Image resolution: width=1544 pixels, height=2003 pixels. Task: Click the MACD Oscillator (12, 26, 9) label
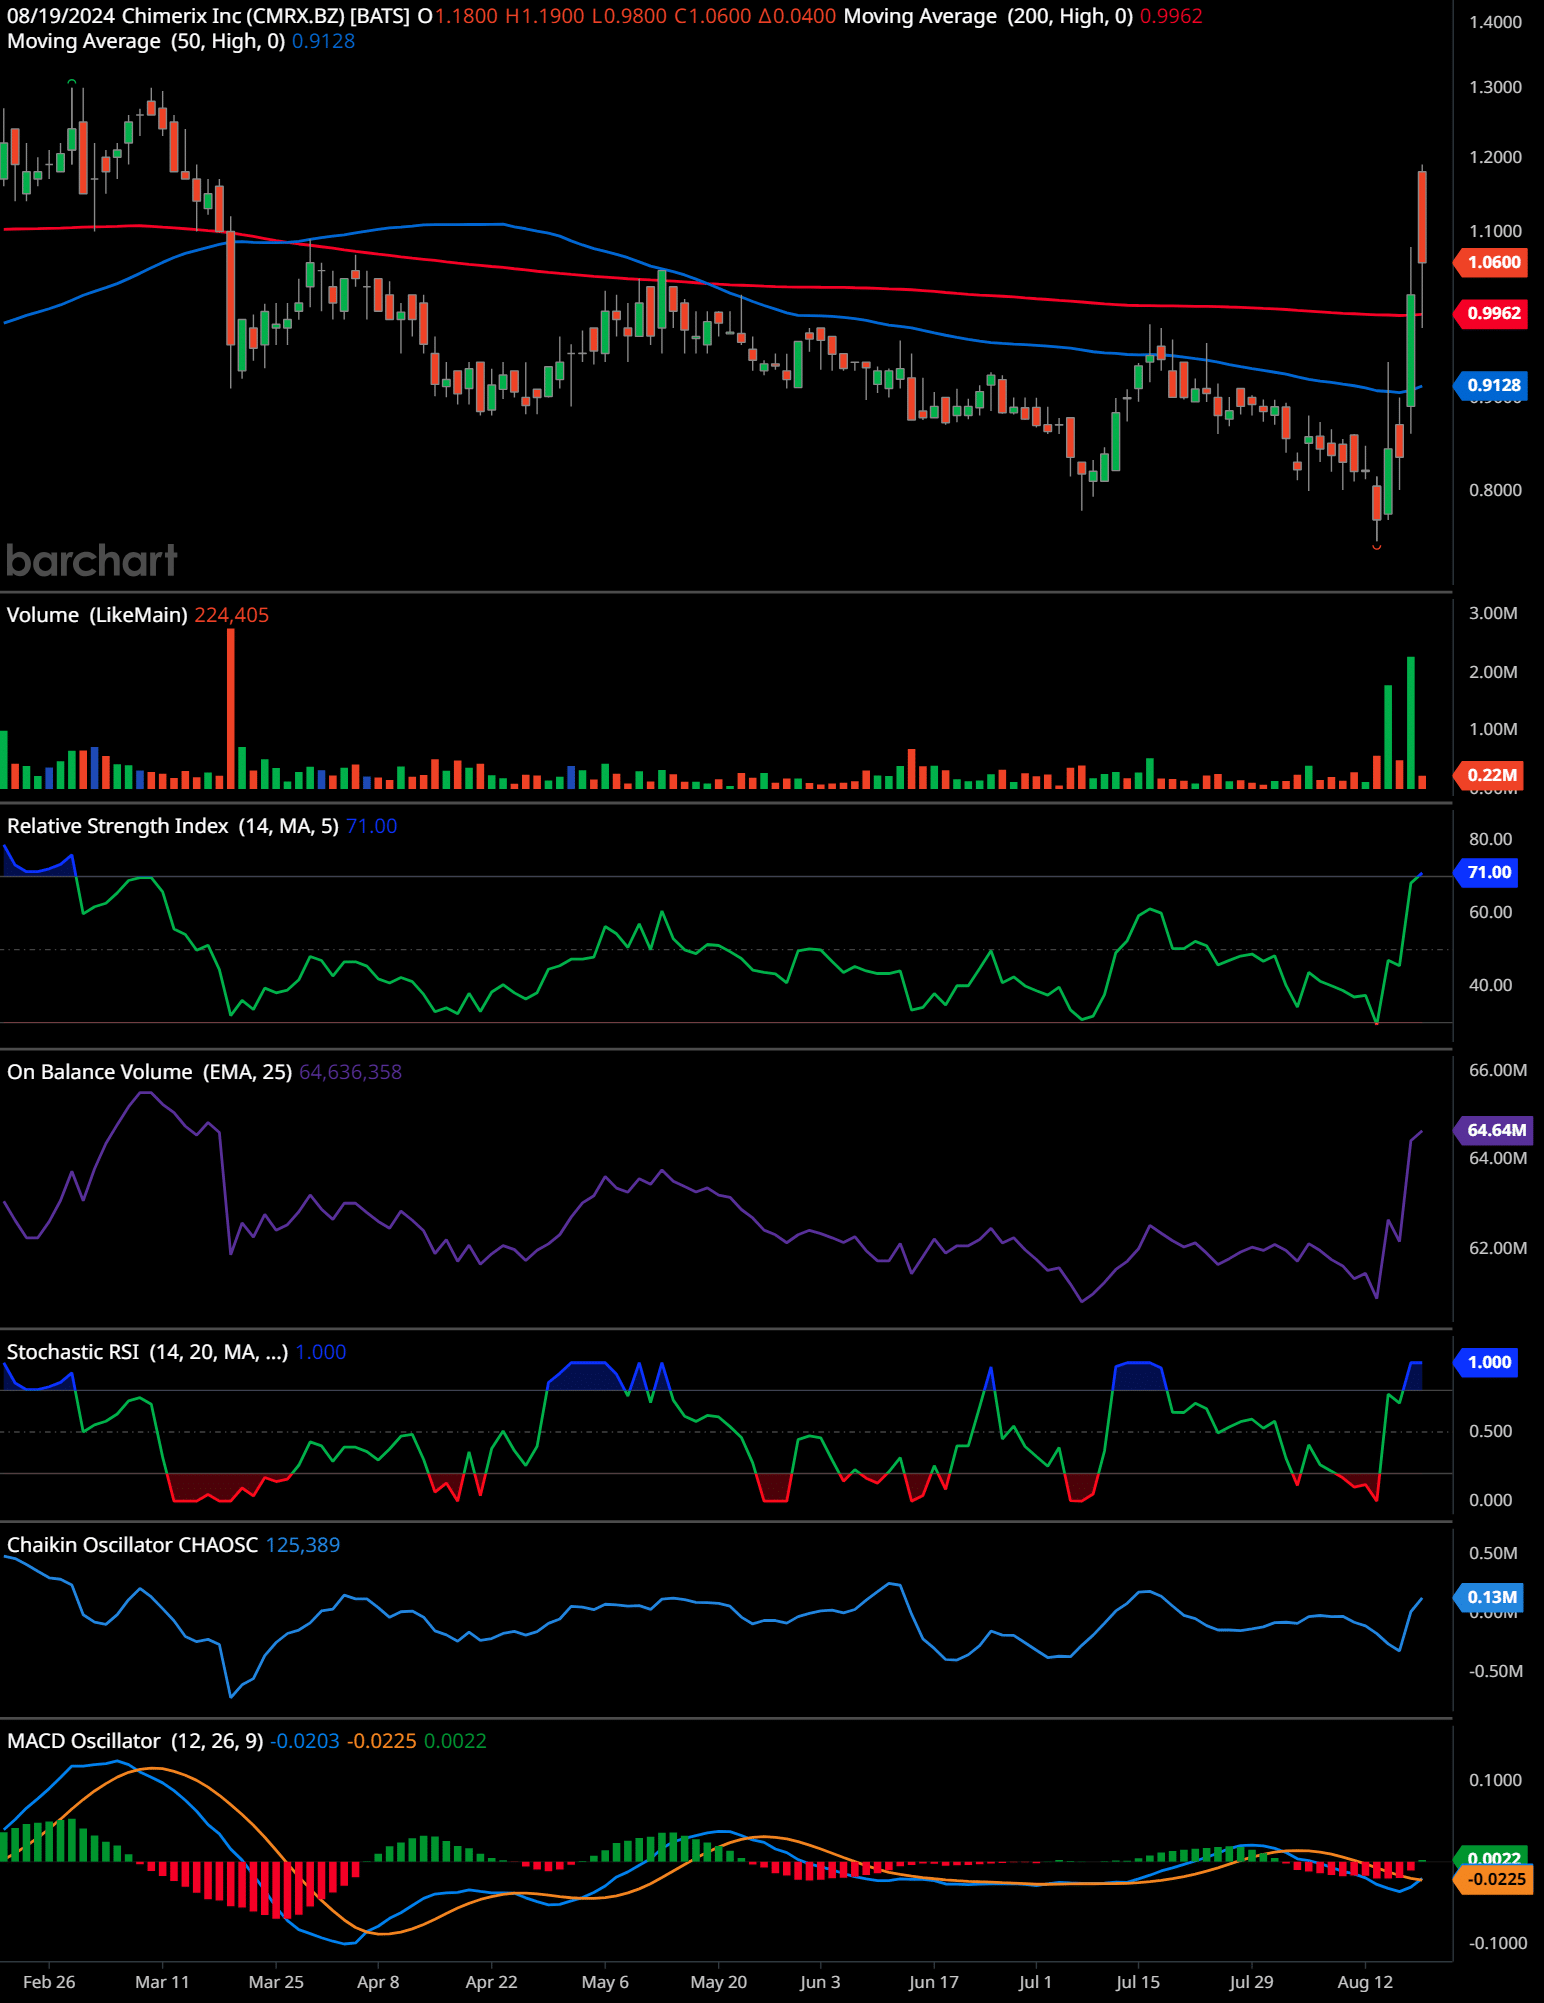coord(135,1741)
